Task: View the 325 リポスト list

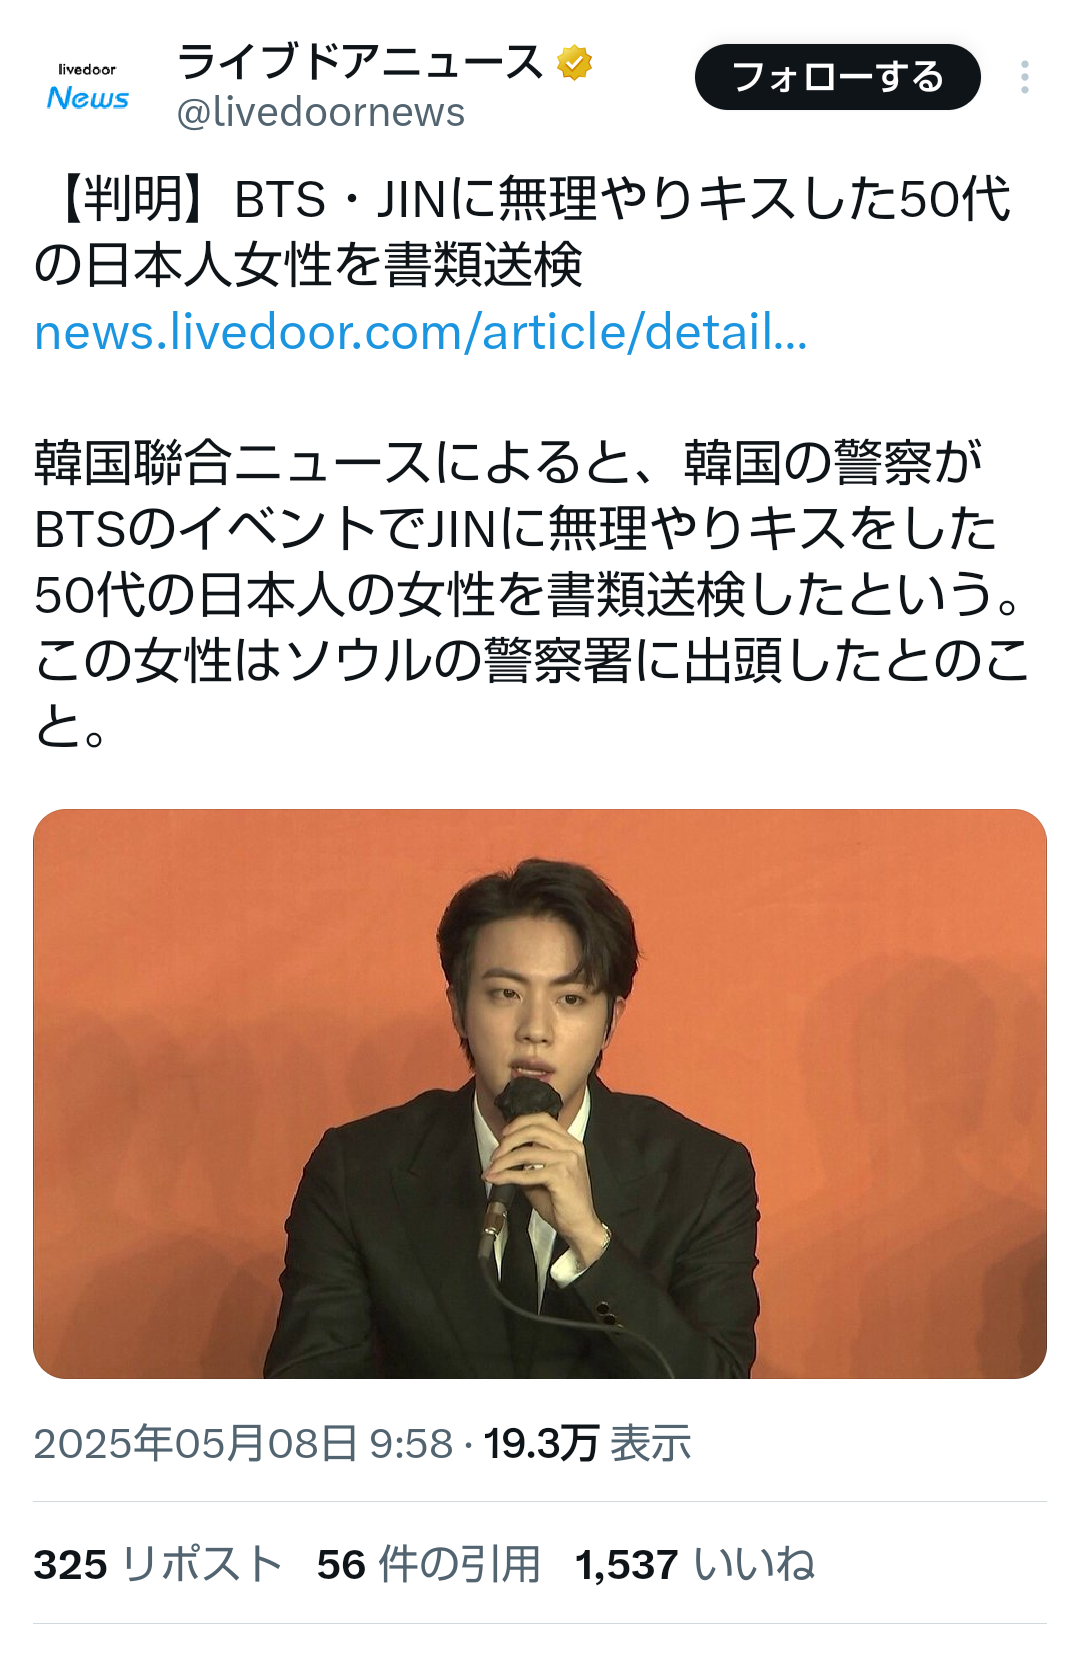Action: [x=158, y=1564]
